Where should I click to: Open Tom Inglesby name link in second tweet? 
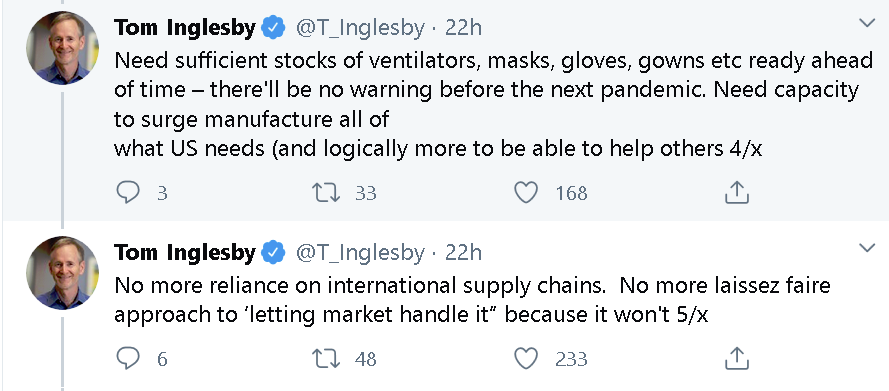pyautogui.click(x=185, y=252)
